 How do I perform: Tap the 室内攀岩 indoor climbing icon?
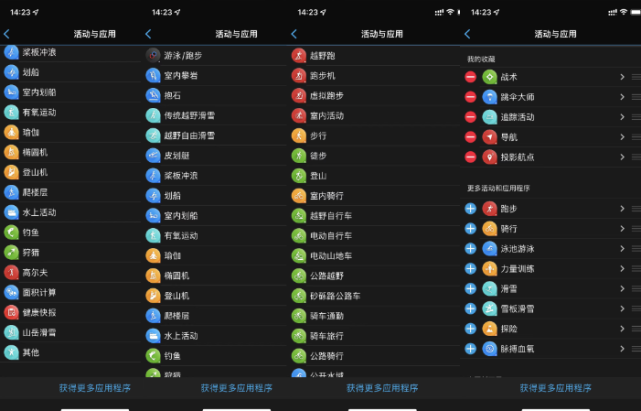153,75
